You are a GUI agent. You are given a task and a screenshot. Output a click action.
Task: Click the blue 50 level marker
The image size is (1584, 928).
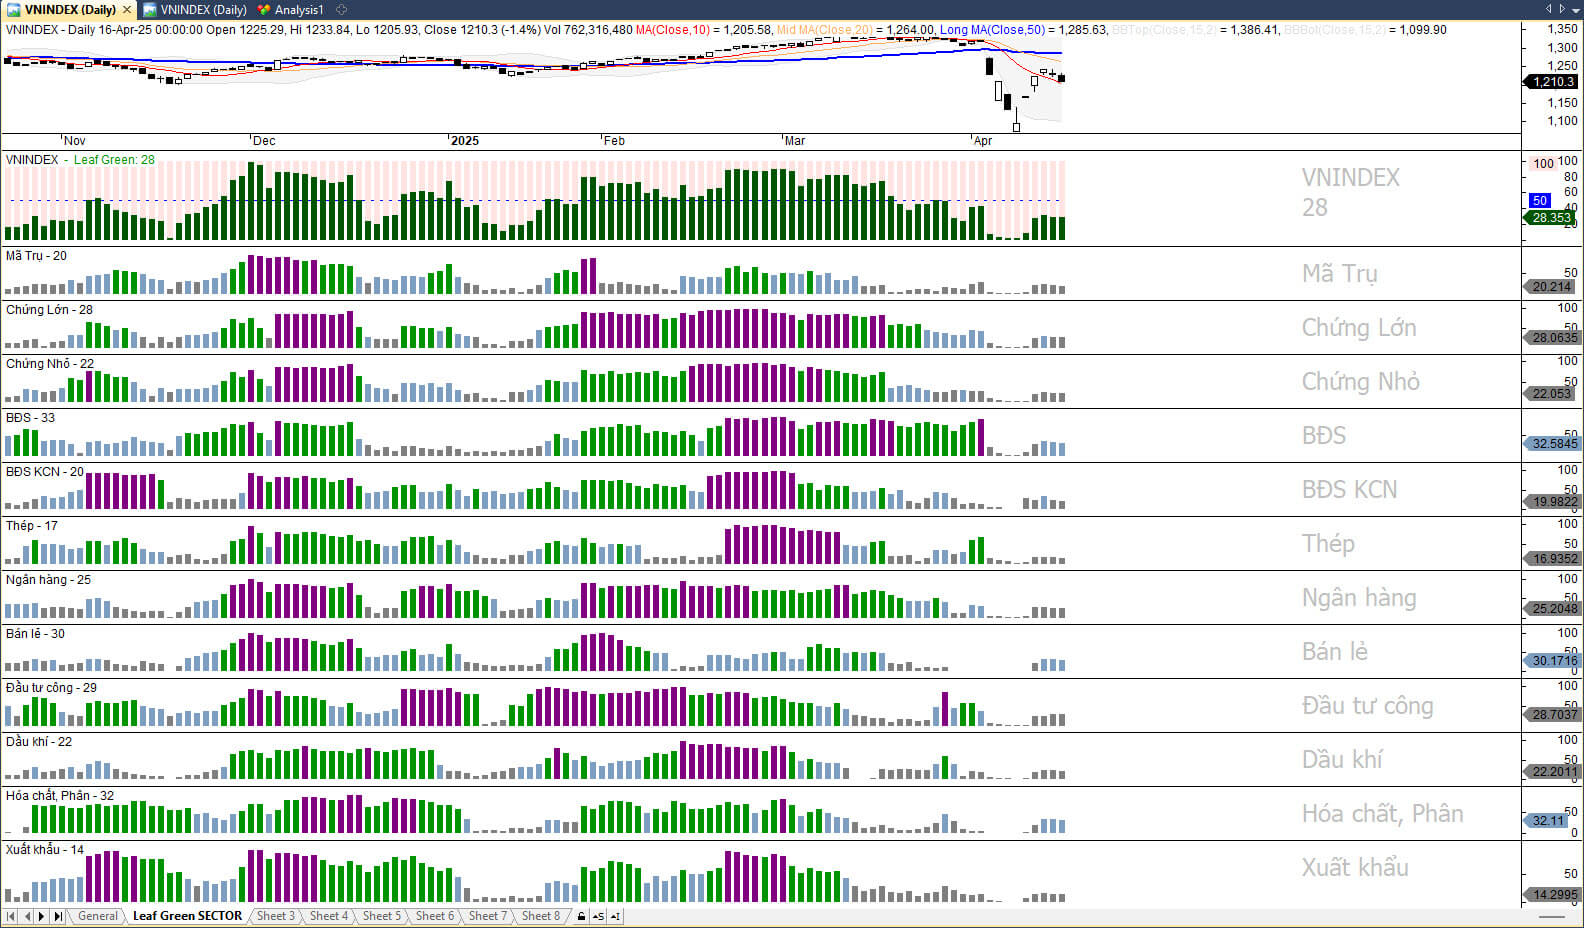[x=1540, y=200]
